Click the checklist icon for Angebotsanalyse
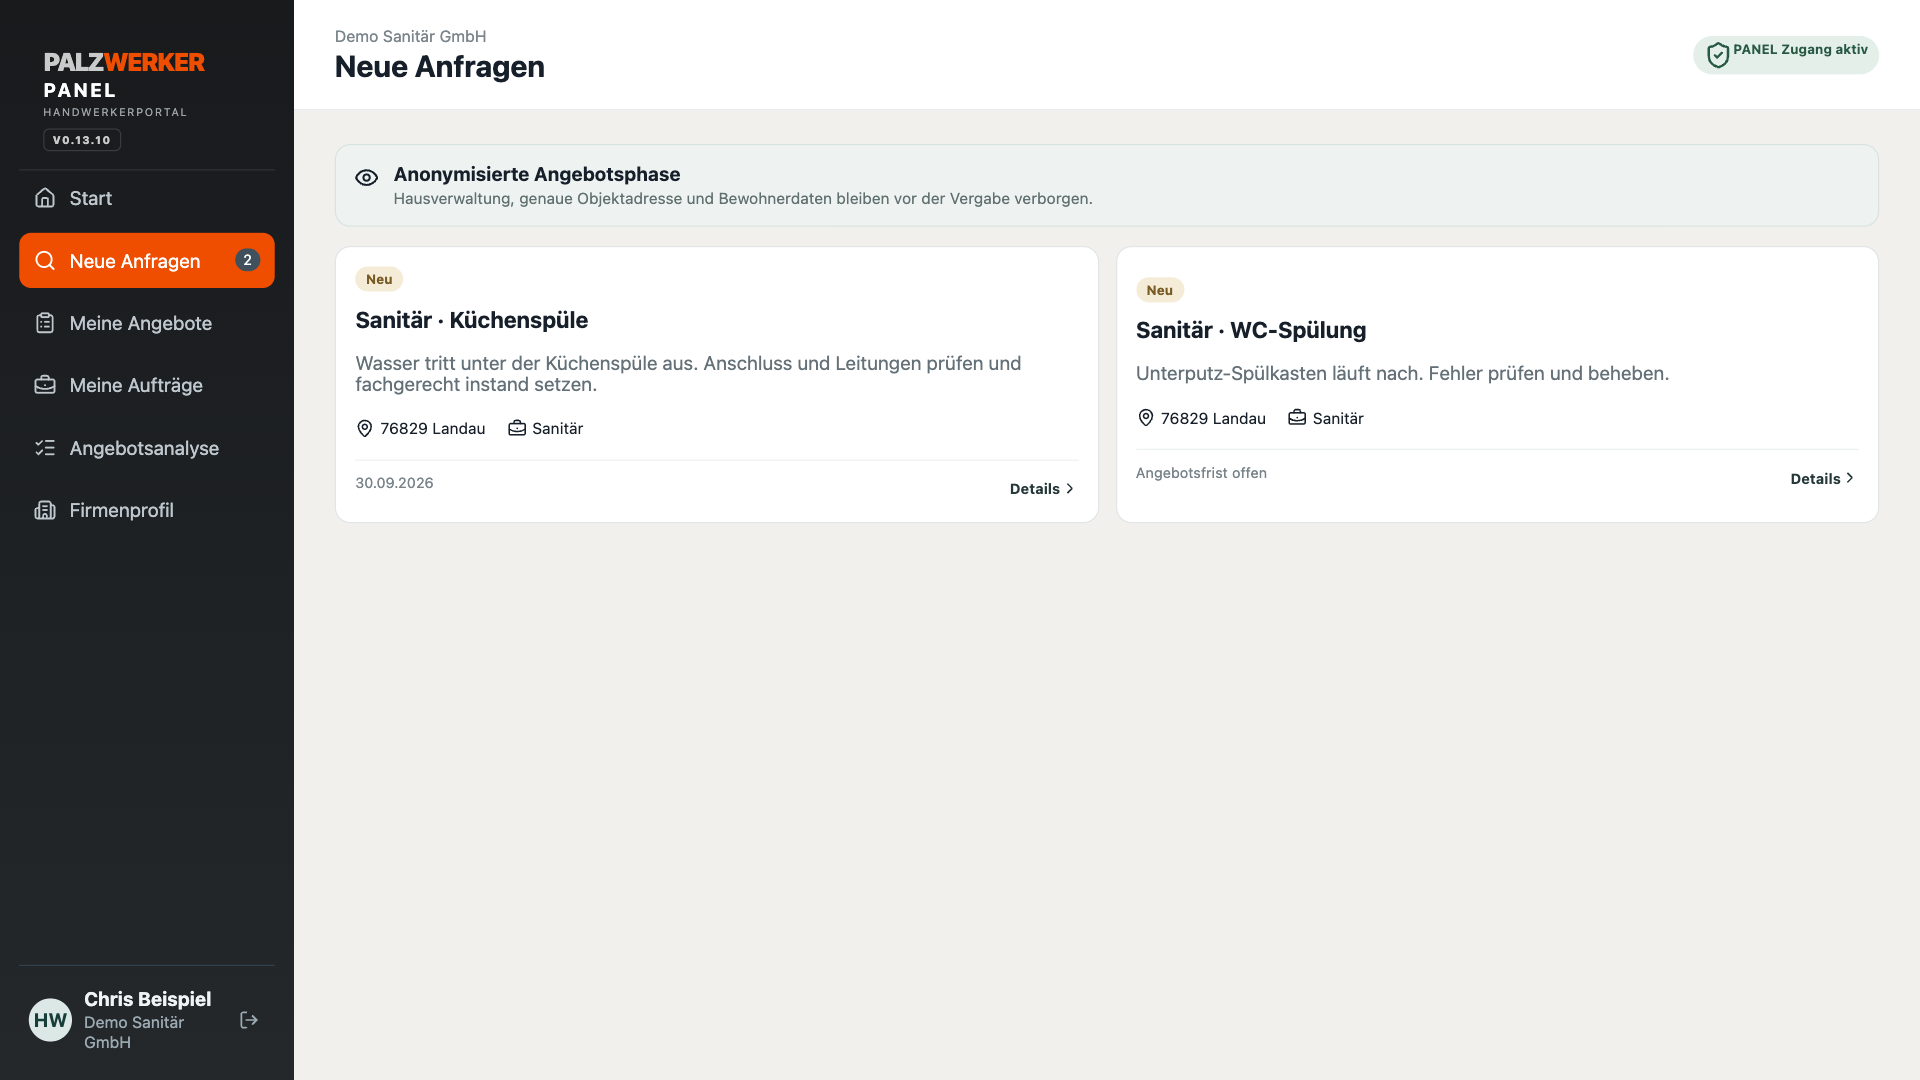1920x1080 pixels. click(x=45, y=448)
